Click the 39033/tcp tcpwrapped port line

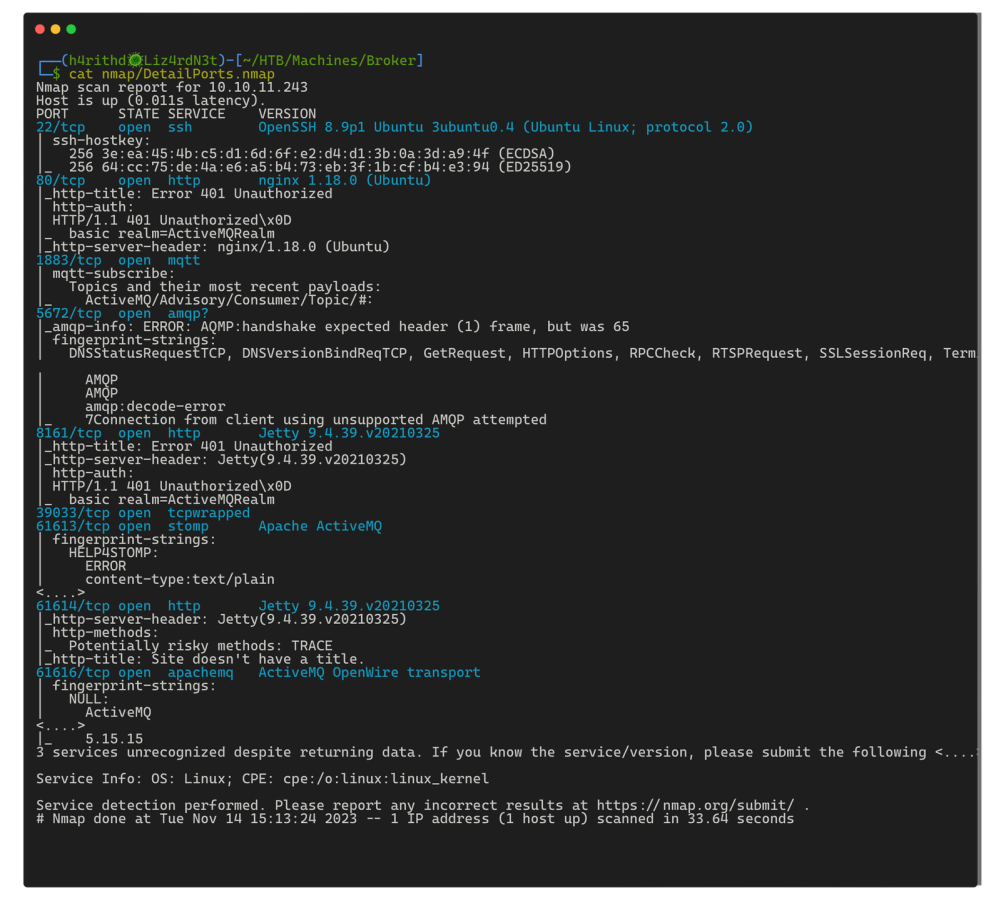click(143, 513)
